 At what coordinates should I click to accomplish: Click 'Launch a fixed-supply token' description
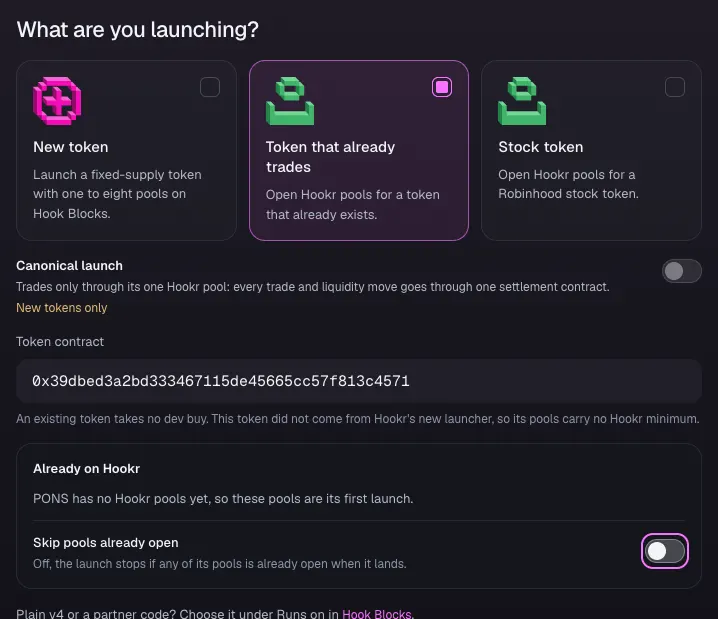point(117,194)
